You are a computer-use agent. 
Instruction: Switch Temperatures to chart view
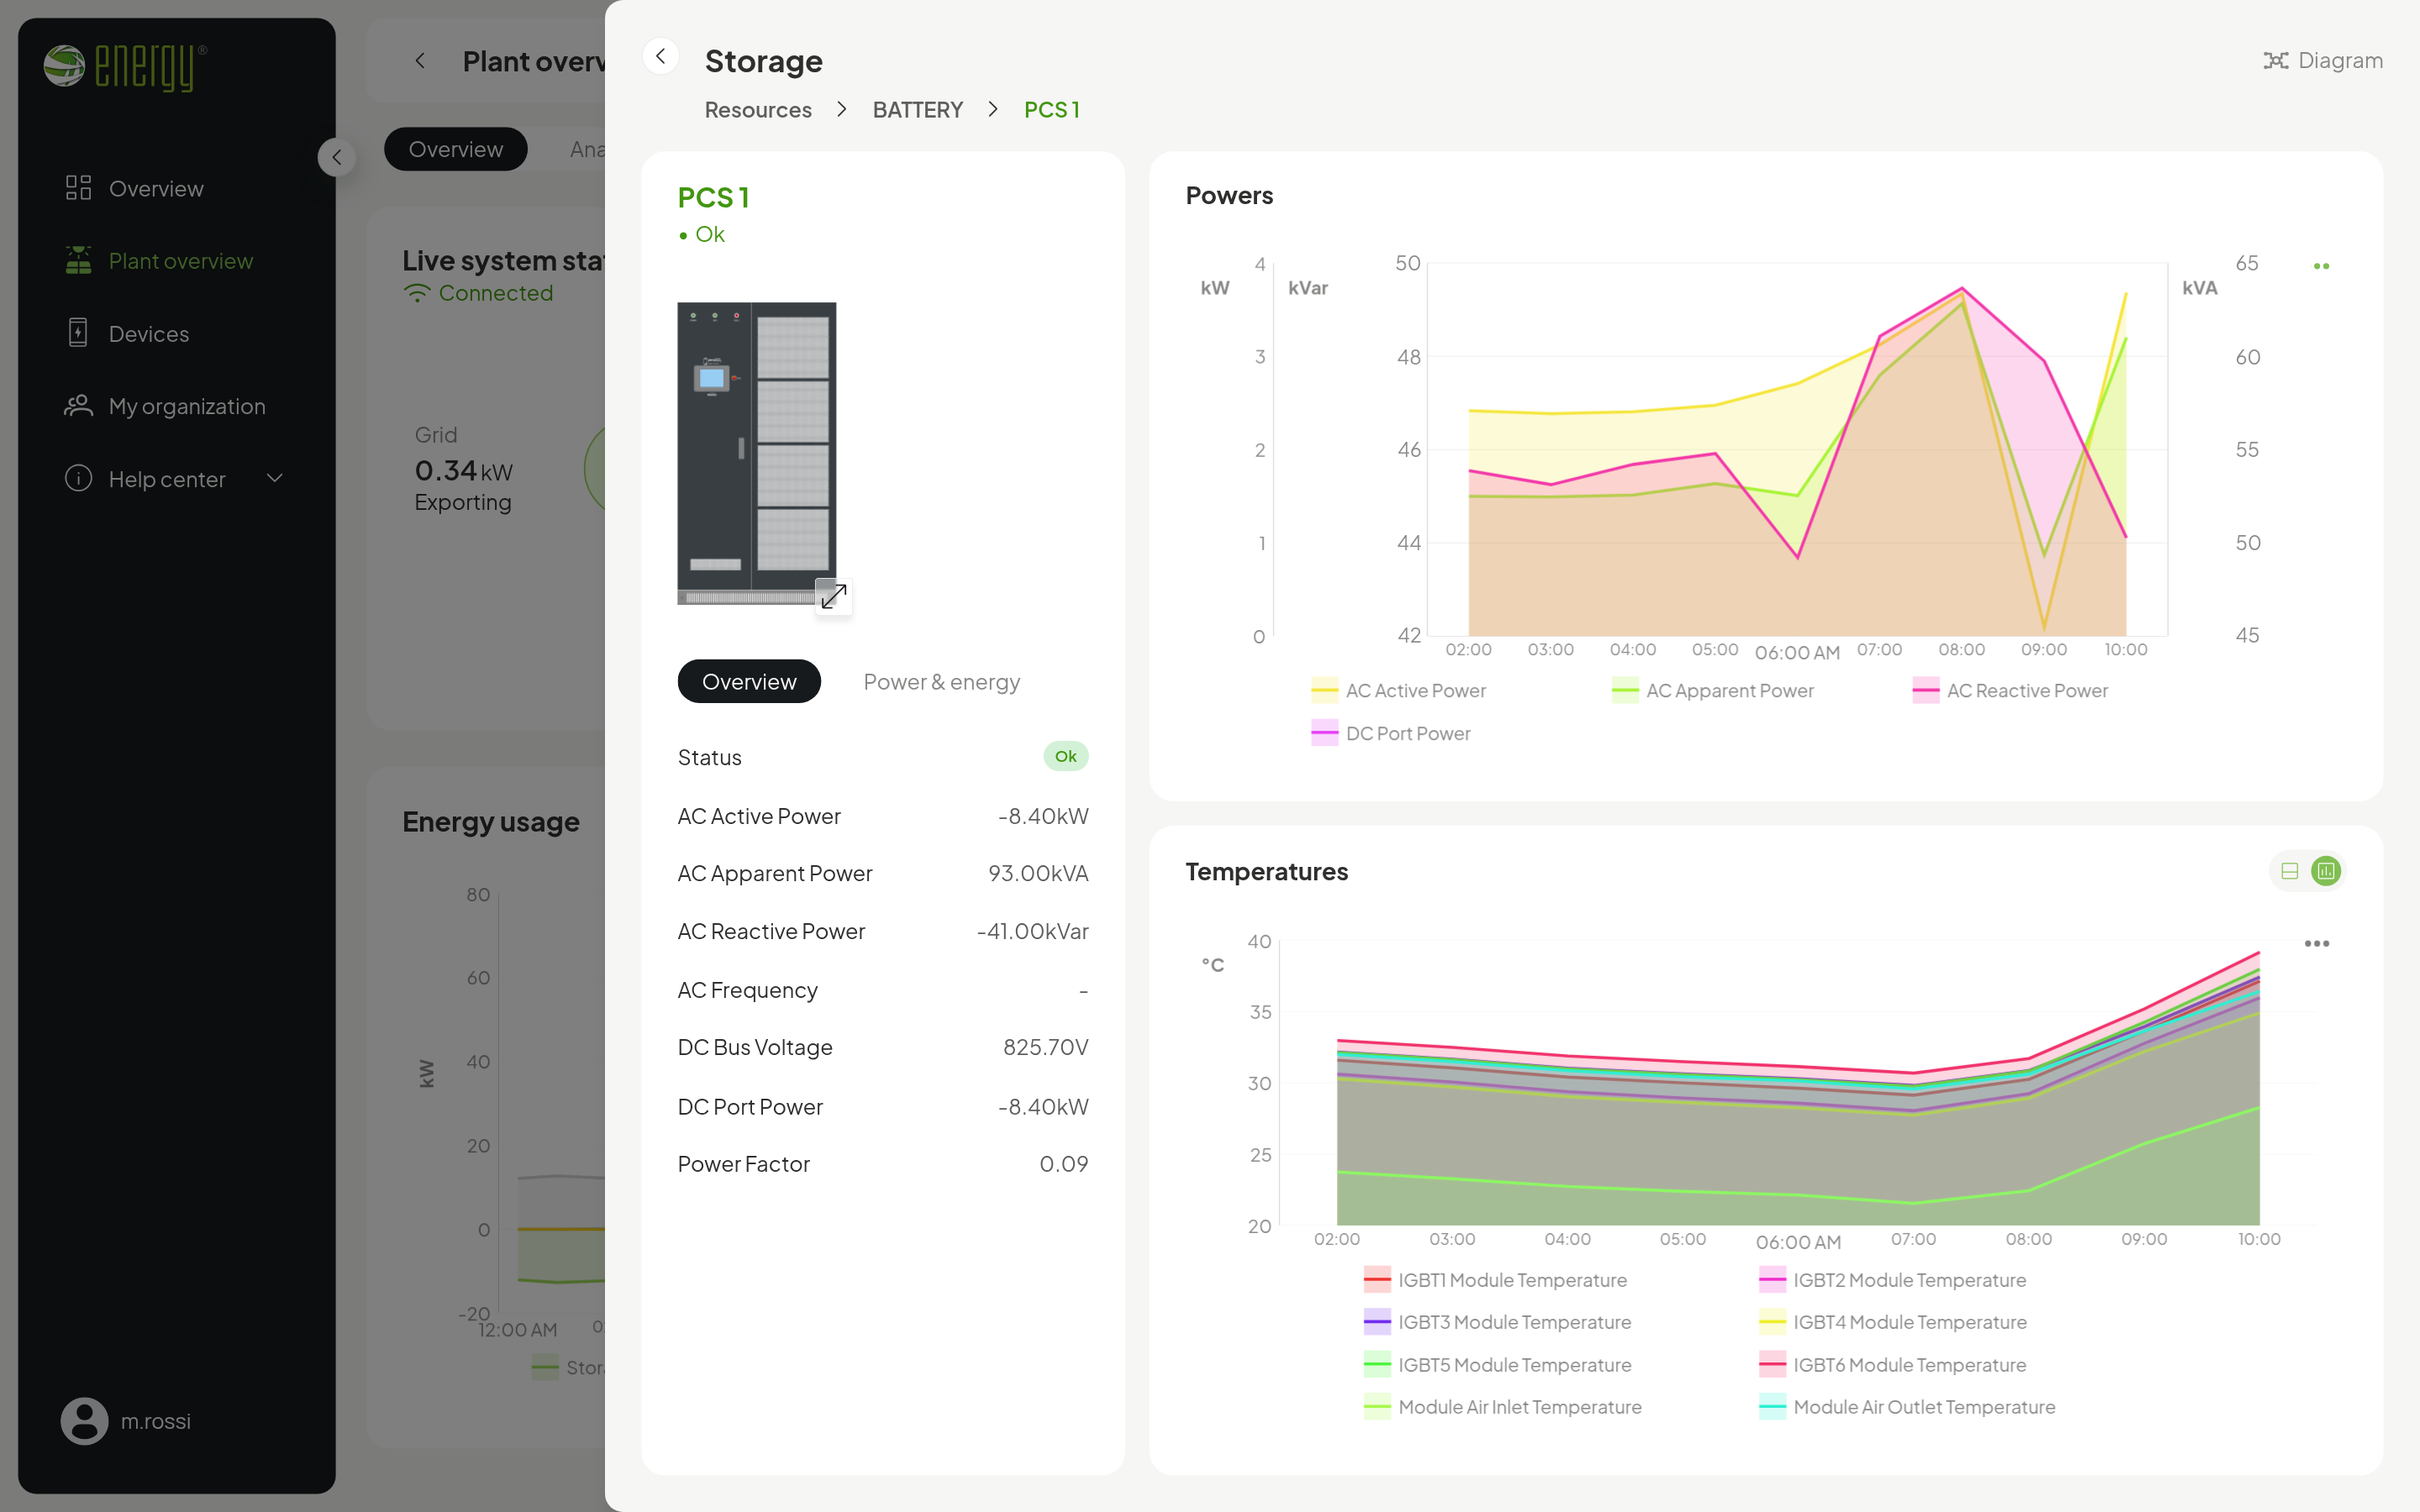coord(2326,871)
